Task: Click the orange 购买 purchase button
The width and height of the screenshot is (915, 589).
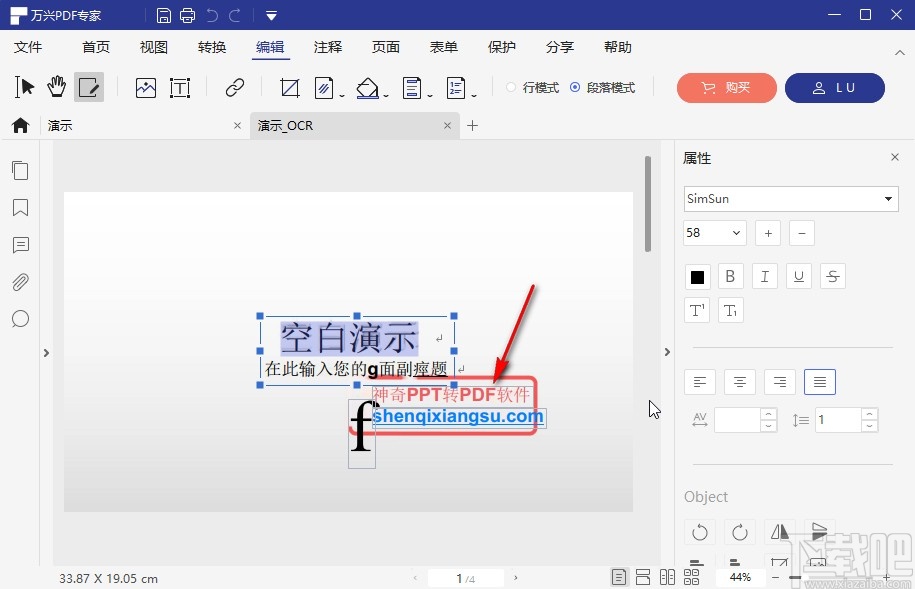Action: [726, 88]
